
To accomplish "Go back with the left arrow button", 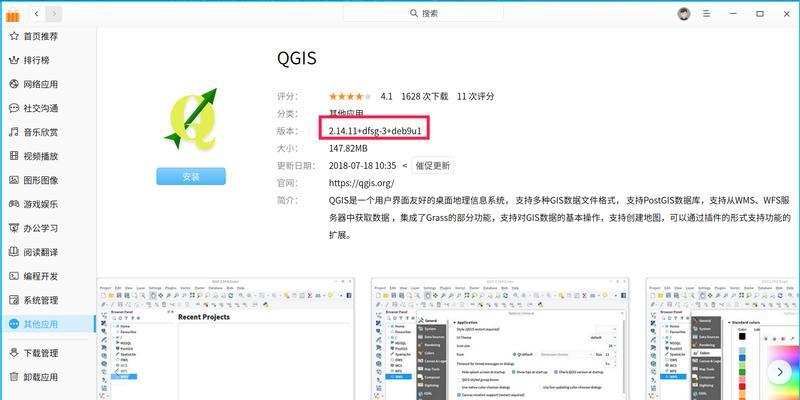I will point(37,14).
